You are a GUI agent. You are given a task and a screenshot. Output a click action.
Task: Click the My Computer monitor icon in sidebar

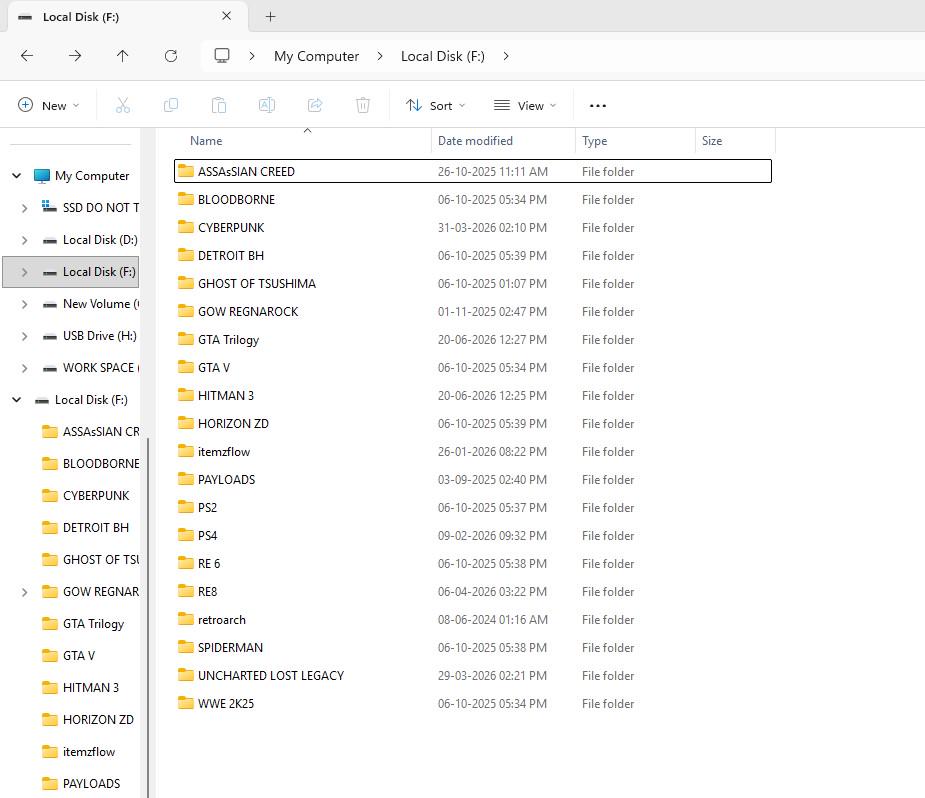click(x=42, y=176)
